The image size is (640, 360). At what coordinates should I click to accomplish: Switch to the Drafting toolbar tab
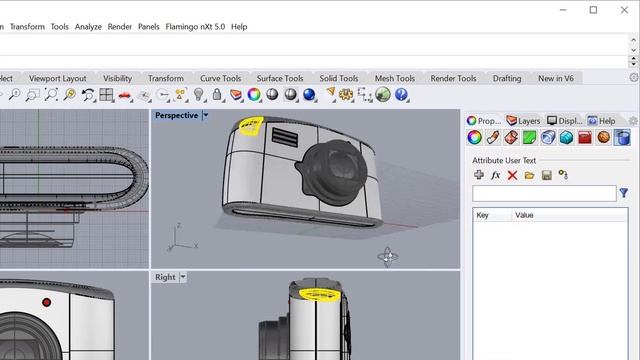(x=507, y=78)
